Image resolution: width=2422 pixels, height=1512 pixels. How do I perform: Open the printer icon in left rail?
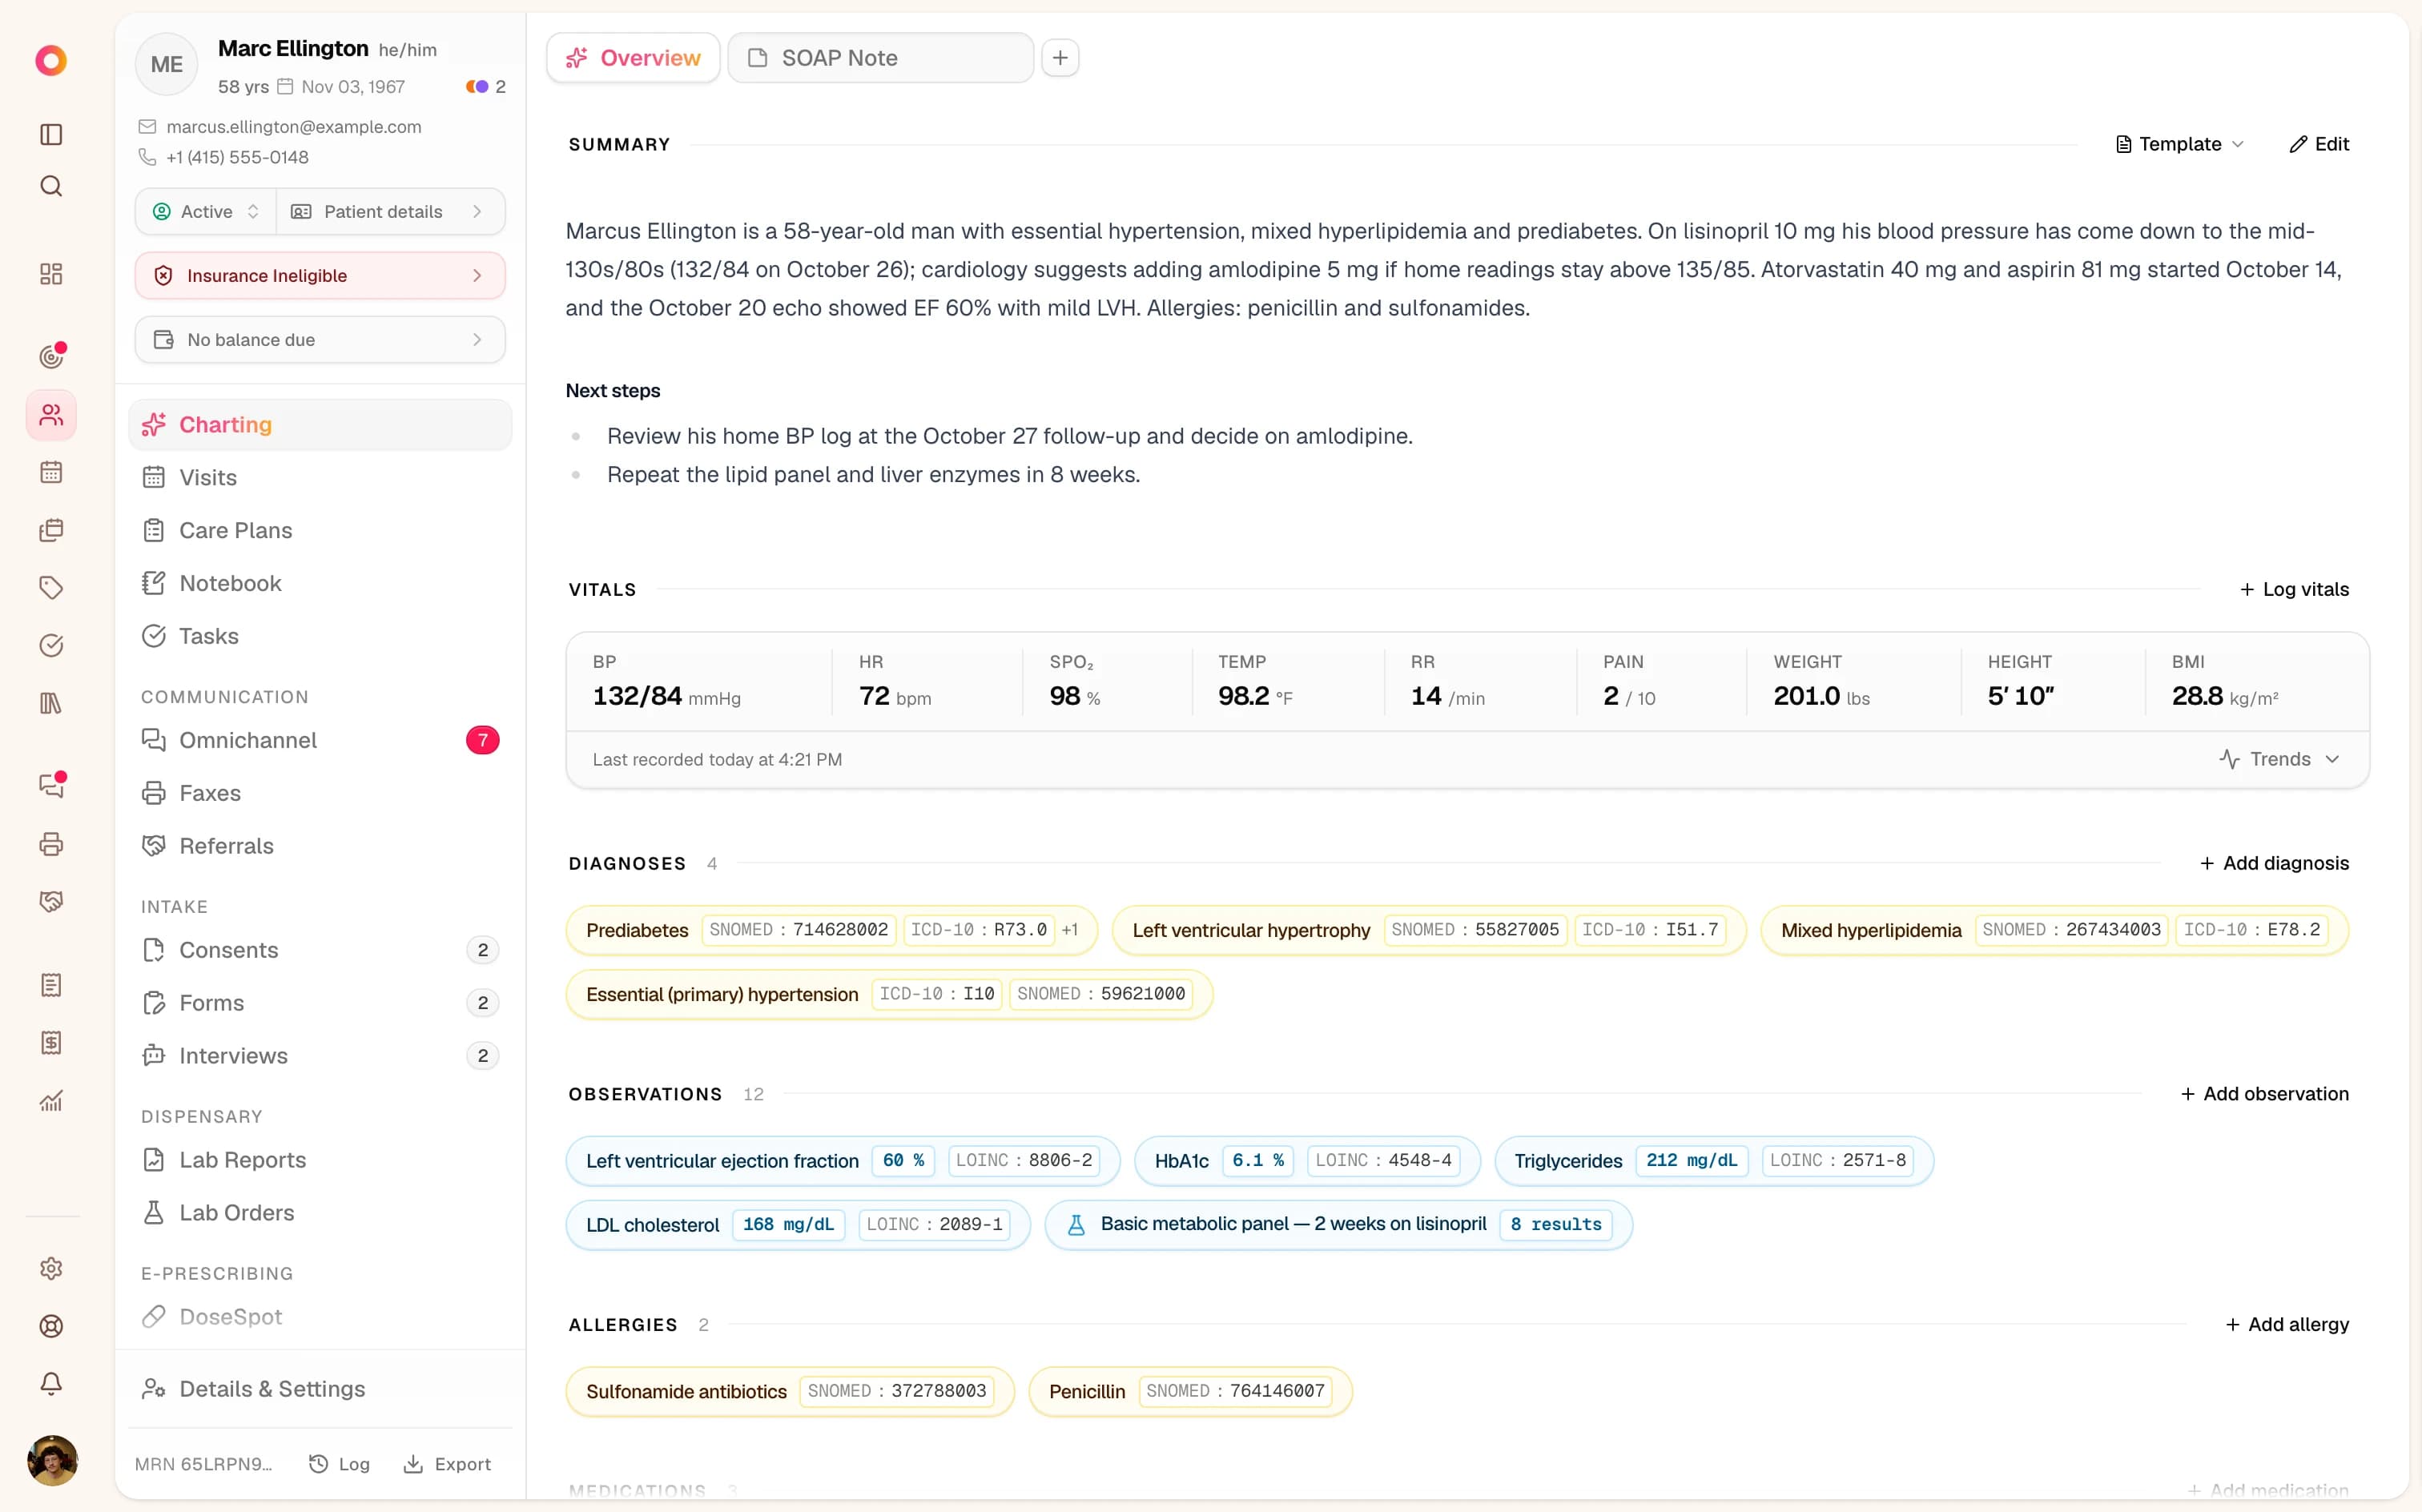tap(51, 844)
